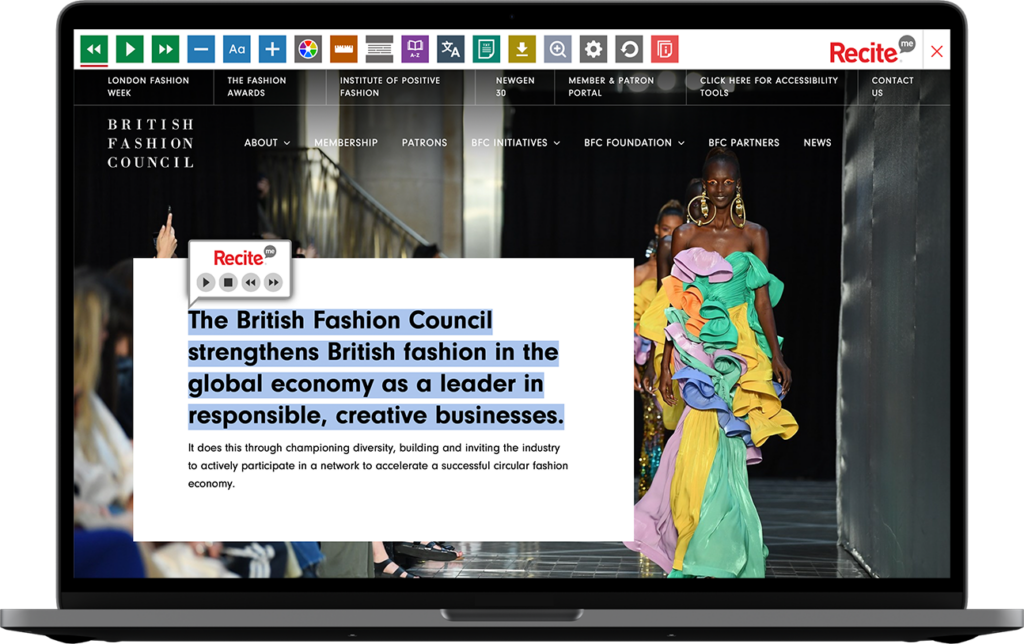Click stop in Recite popup player
Viewport: 1024px width, 644px height.
(228, 282)
